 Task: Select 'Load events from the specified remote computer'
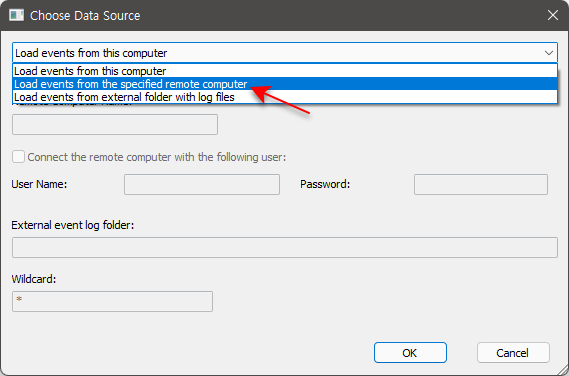[x=285, y=84]
